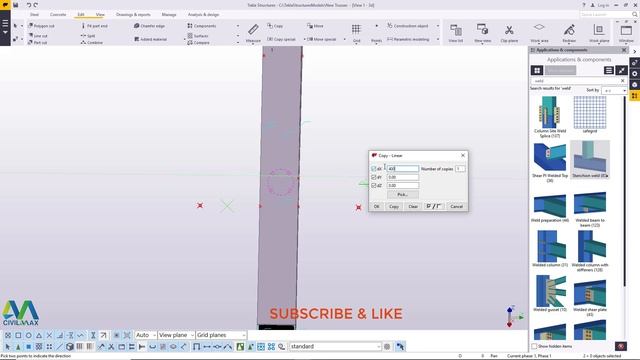This screenshot has width=640, height=360.
Task: Open components catalog list menu icon
Action: pyautogui.click(x=609, y=70)
